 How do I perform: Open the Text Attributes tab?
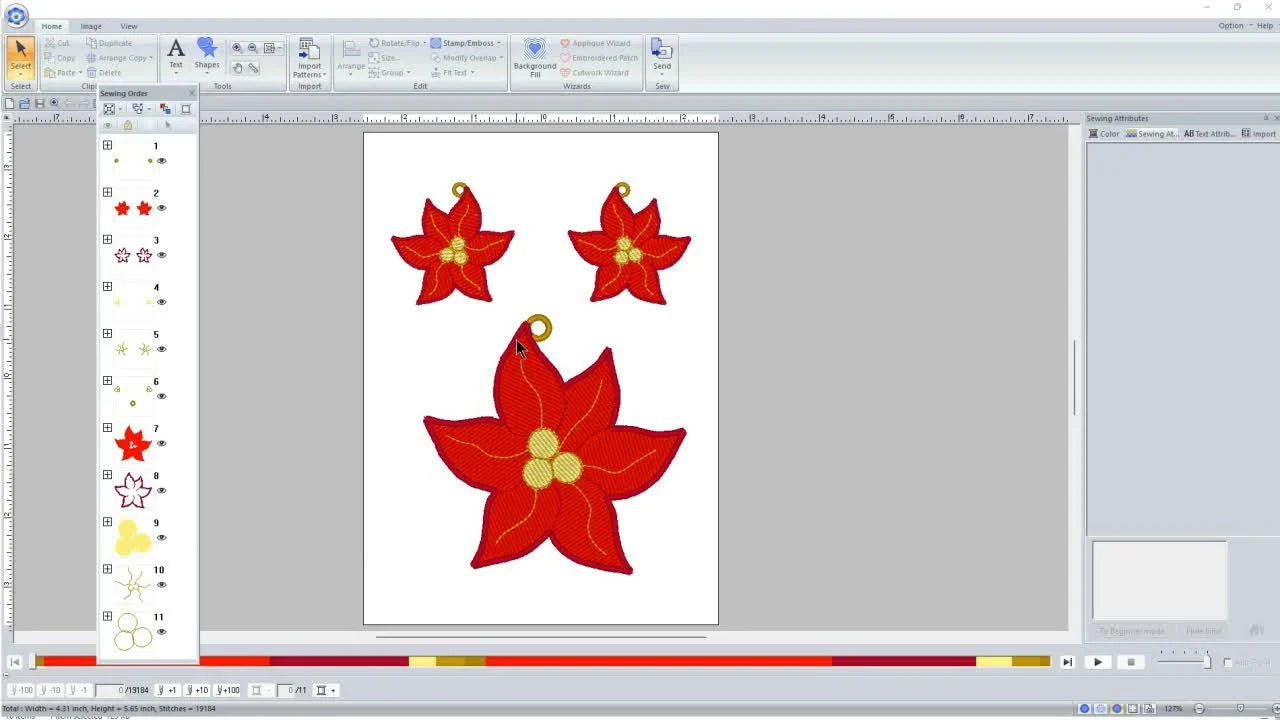pyautogui.click(x=1209, y=134)
